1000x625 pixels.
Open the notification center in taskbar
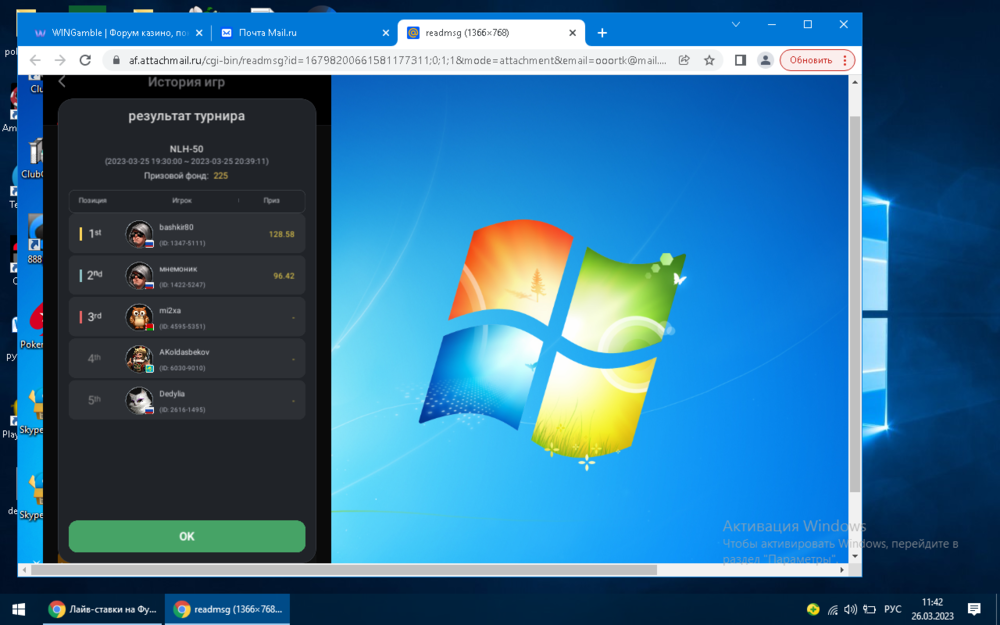pos(974,609)
